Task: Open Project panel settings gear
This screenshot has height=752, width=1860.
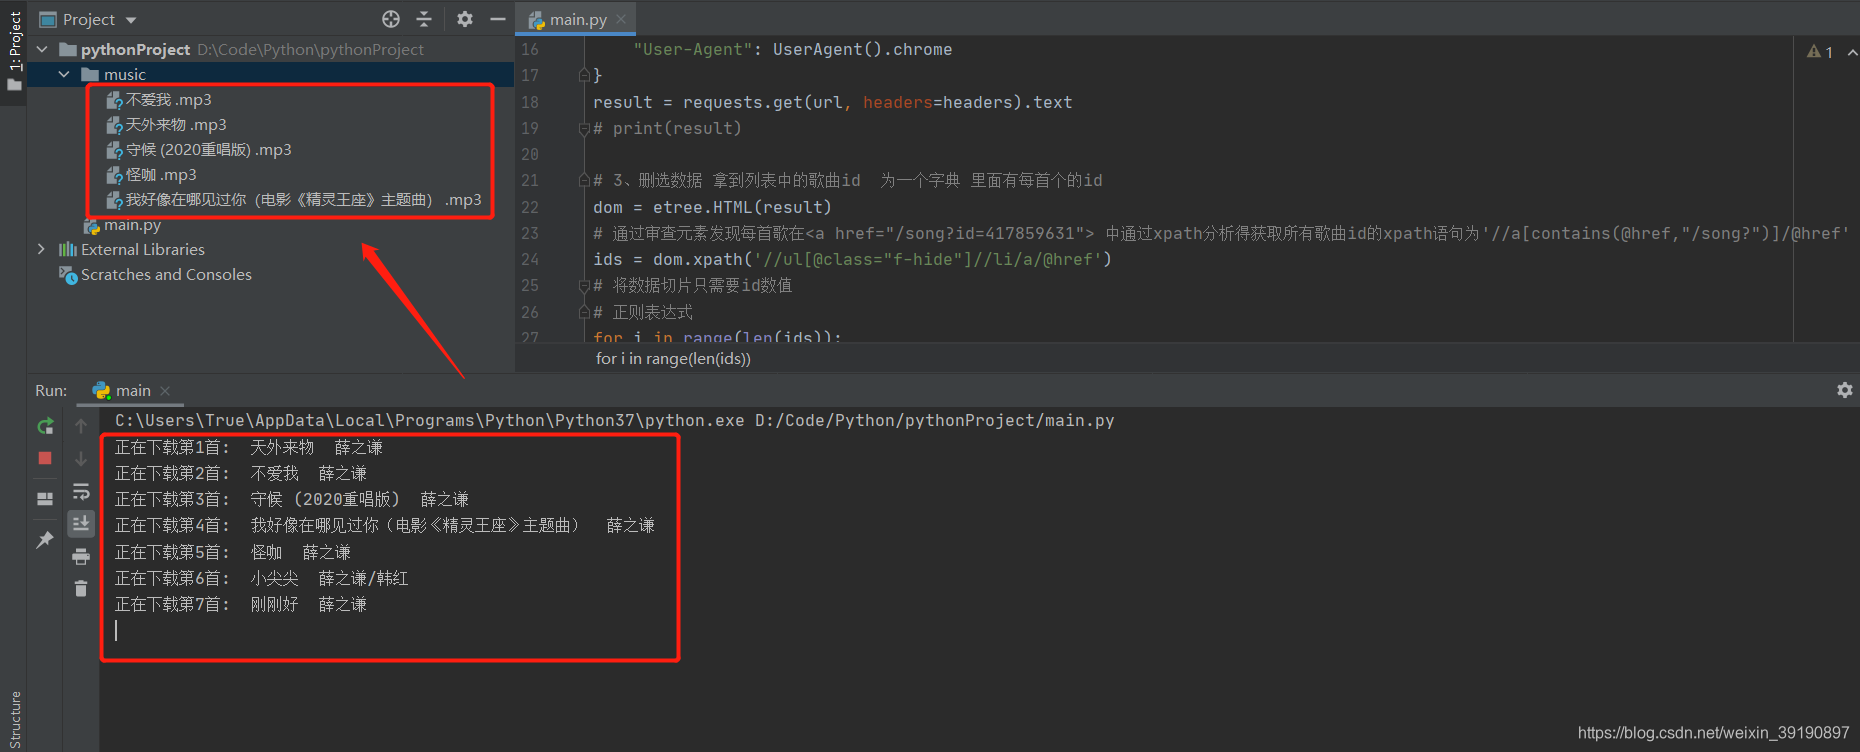Action: pos(465,19)
